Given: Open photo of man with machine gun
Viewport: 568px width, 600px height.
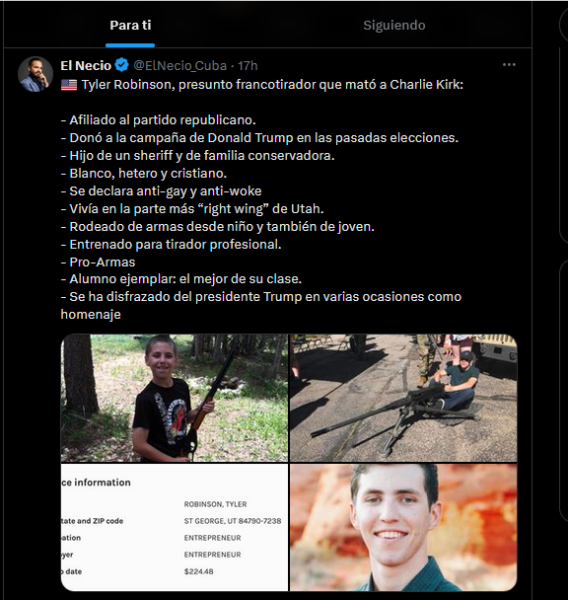Looking at the screenshot, I should [x=403, y=398].
